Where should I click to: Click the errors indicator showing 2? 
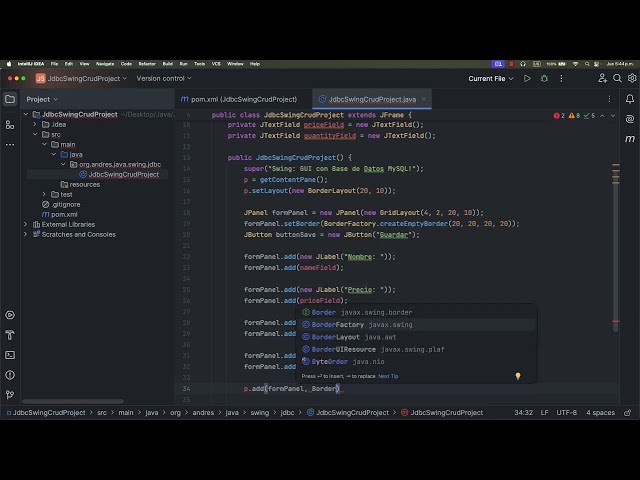559,116
